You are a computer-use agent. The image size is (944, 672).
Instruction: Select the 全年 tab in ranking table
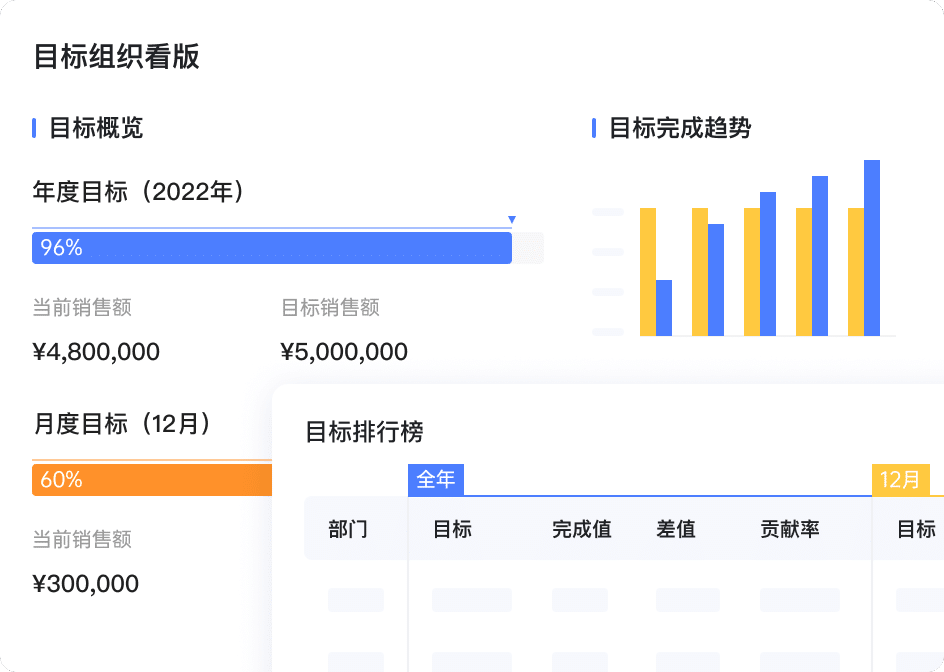click(436, 480)
